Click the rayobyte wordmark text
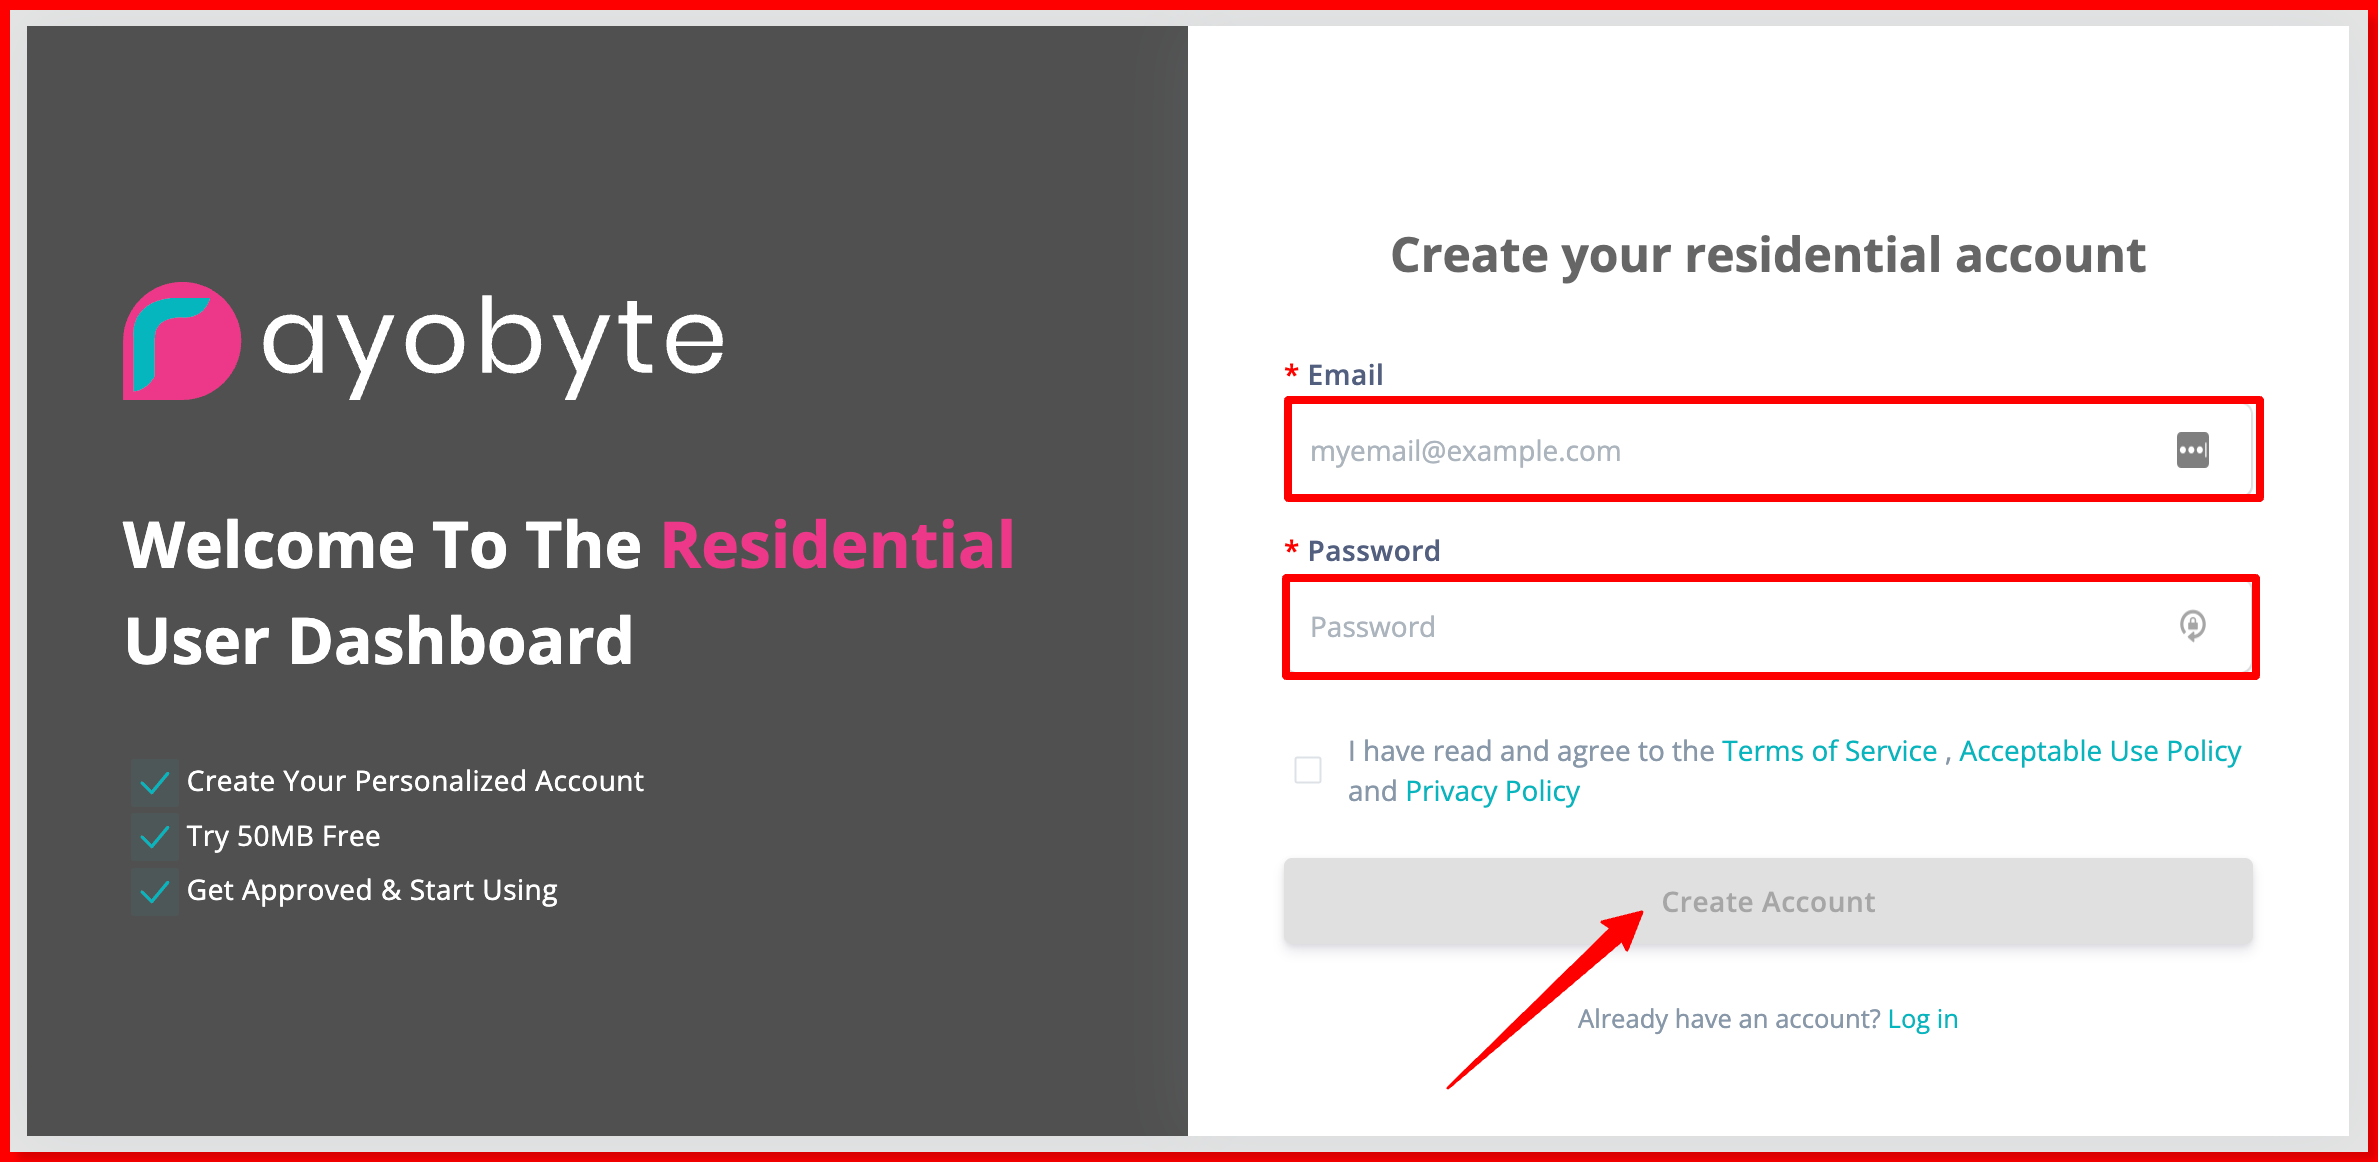 494,345
